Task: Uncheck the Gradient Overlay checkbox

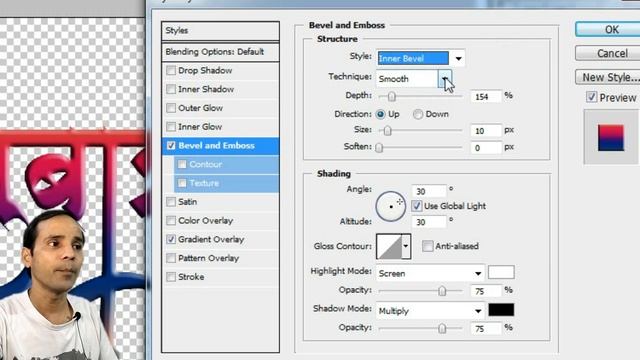Action: (171, 240)
